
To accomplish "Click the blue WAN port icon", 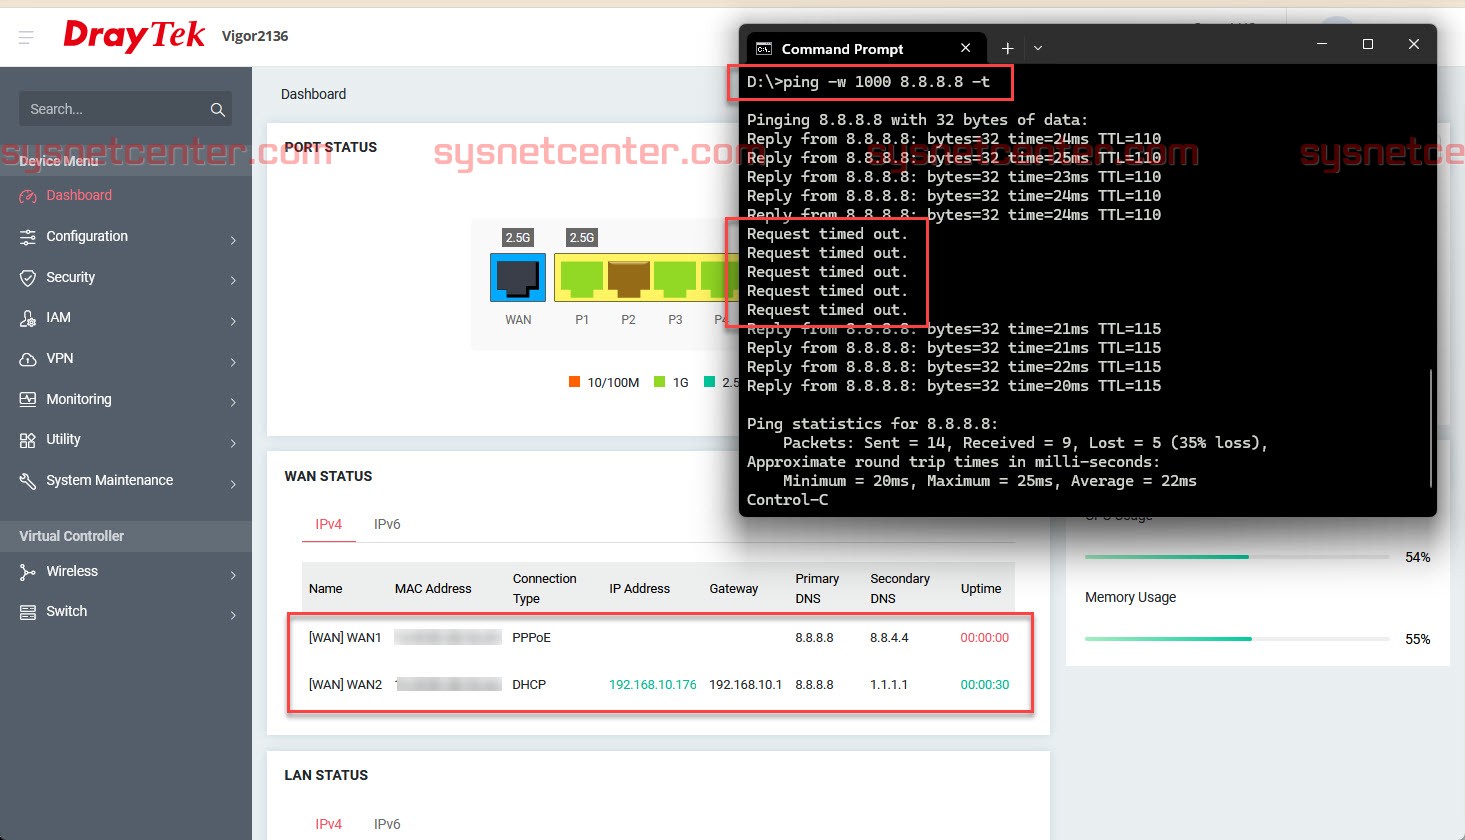I will pos(518,277).
